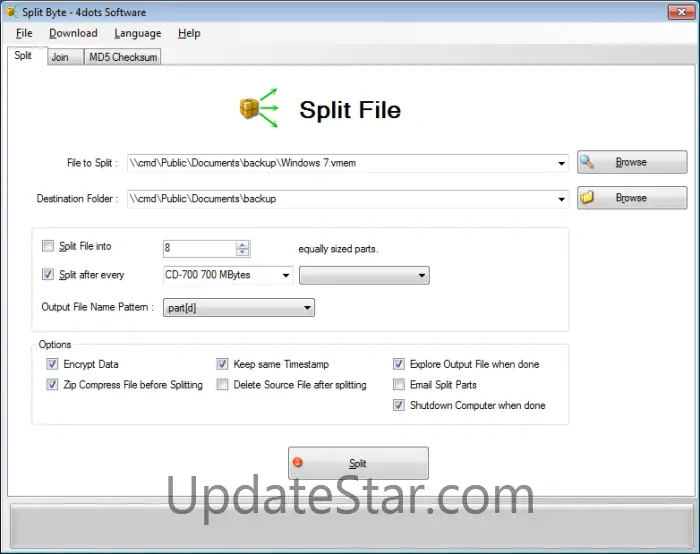
Task: Expand the Destination Folder dropdown arrow
Action: [562, 199]
